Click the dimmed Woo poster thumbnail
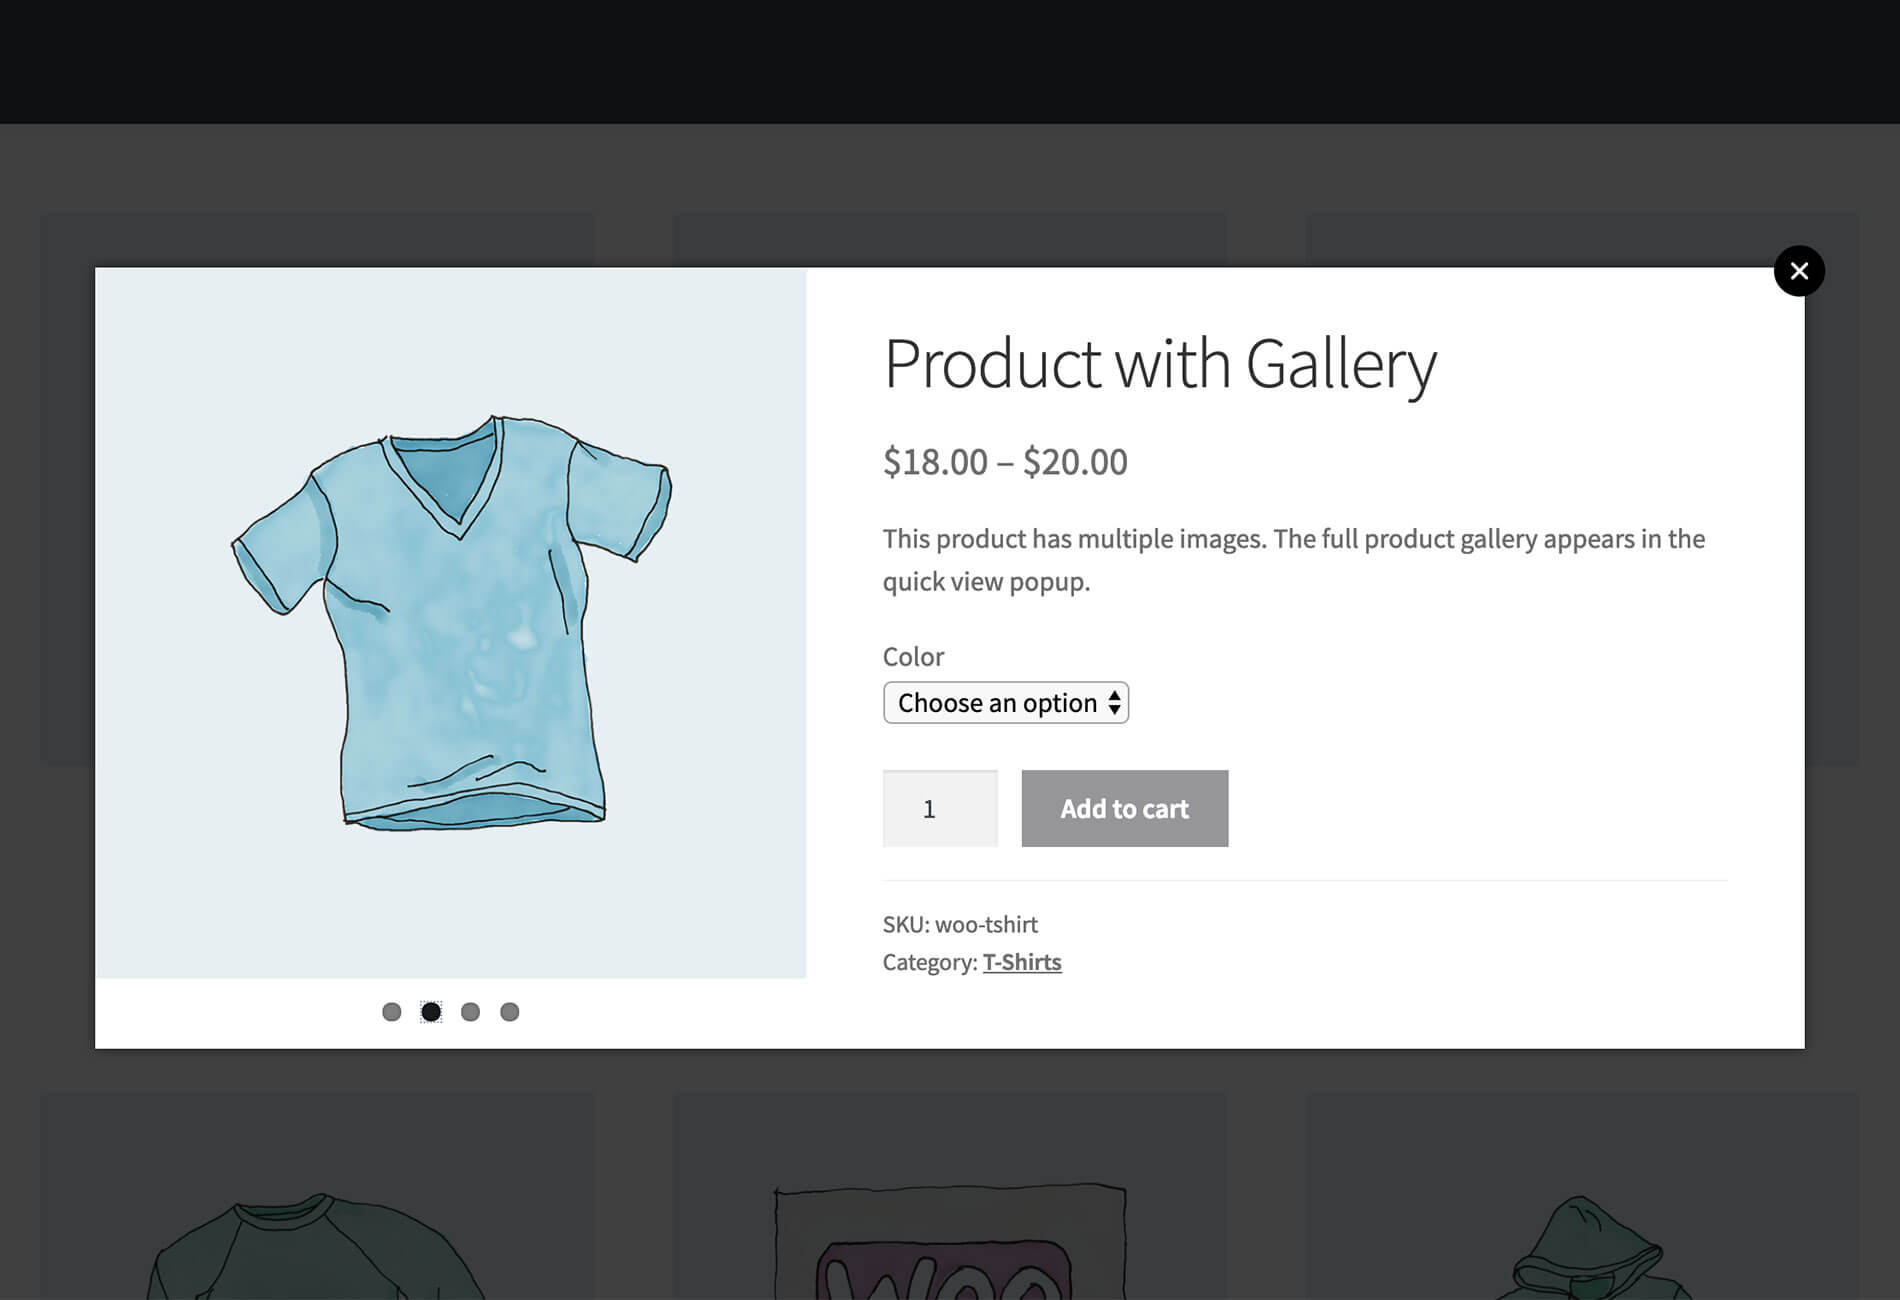The image size is (1900, 1300). coord(950,1245)
